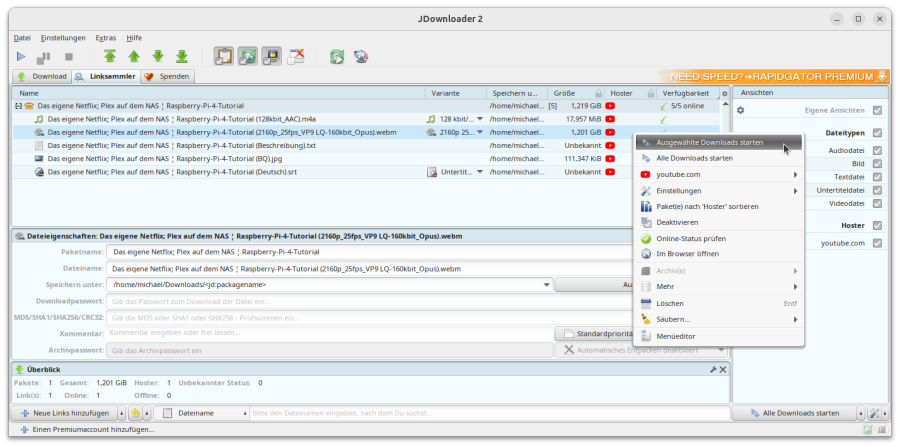Click green status icon in the bottom-right status bar

point(868,429)
